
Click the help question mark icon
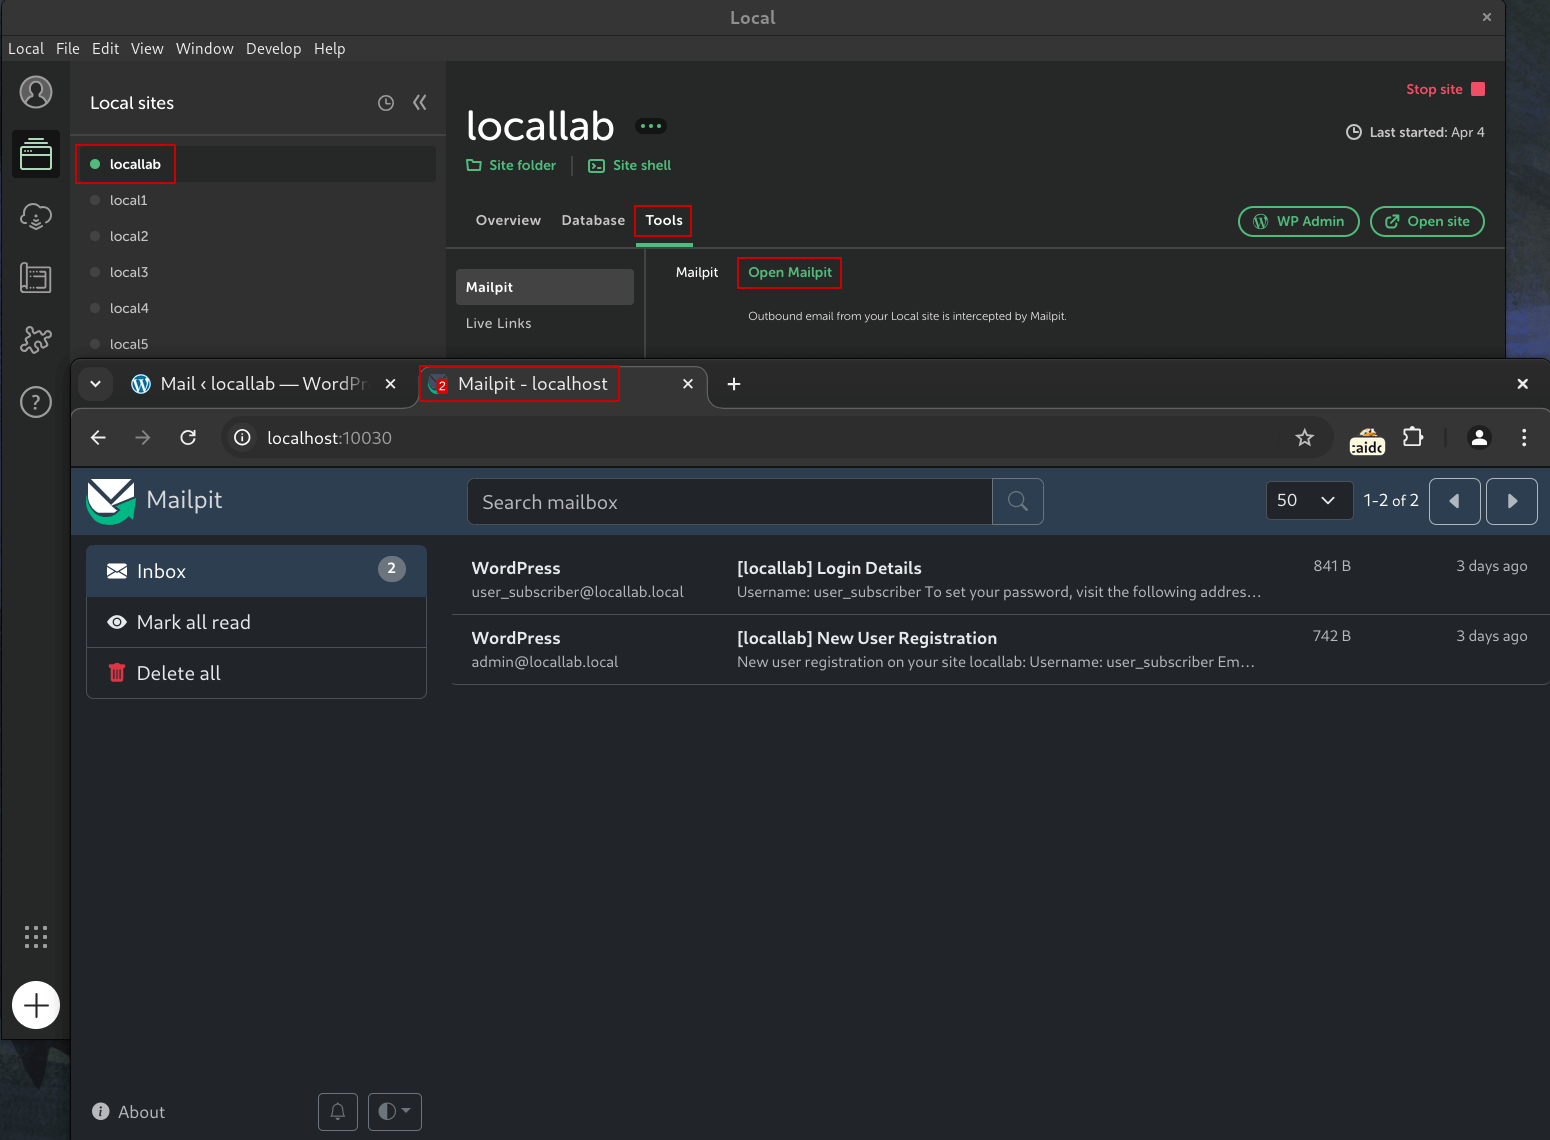36,402
